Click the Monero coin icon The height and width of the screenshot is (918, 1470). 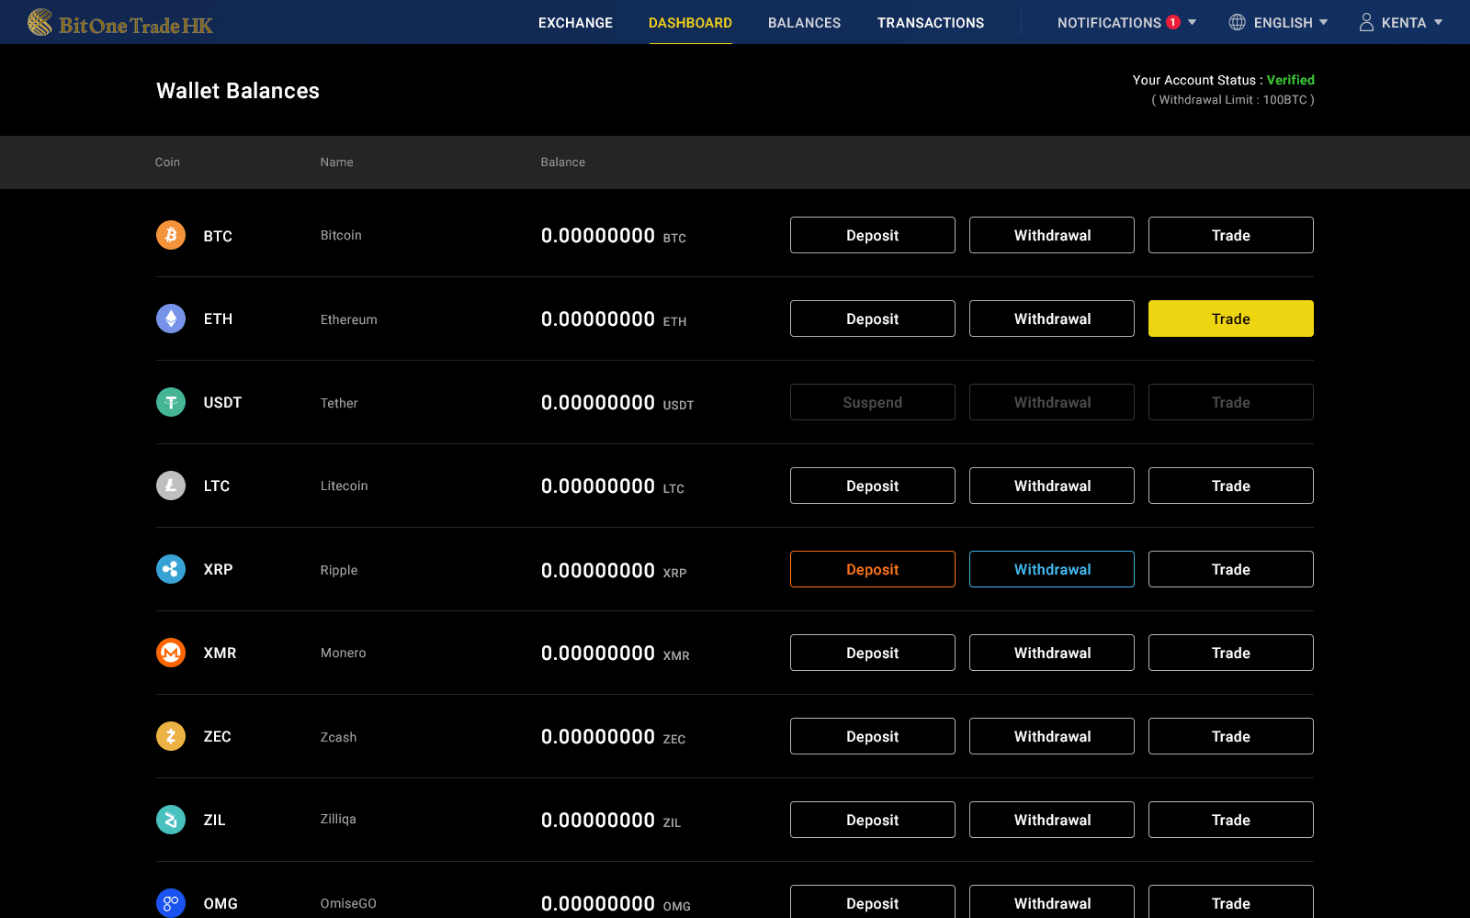[x=171, y=653]
